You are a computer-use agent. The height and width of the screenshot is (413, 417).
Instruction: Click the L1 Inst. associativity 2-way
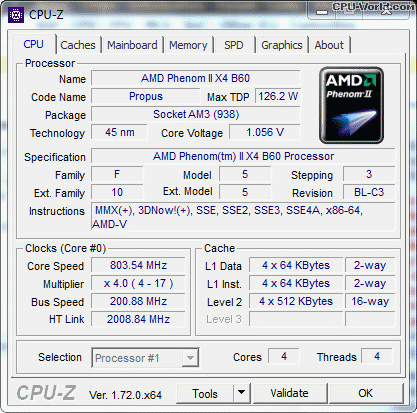(x=370, y=284)
